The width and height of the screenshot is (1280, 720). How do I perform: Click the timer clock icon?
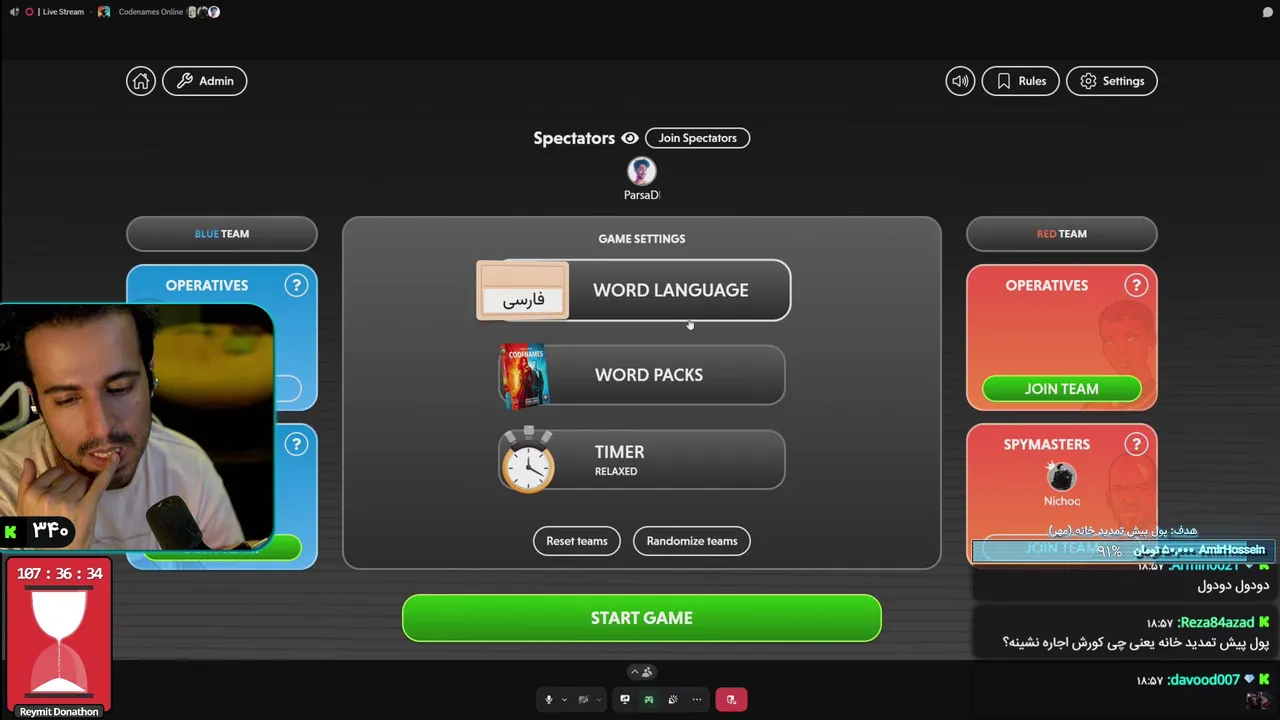(x=527, y=461)
